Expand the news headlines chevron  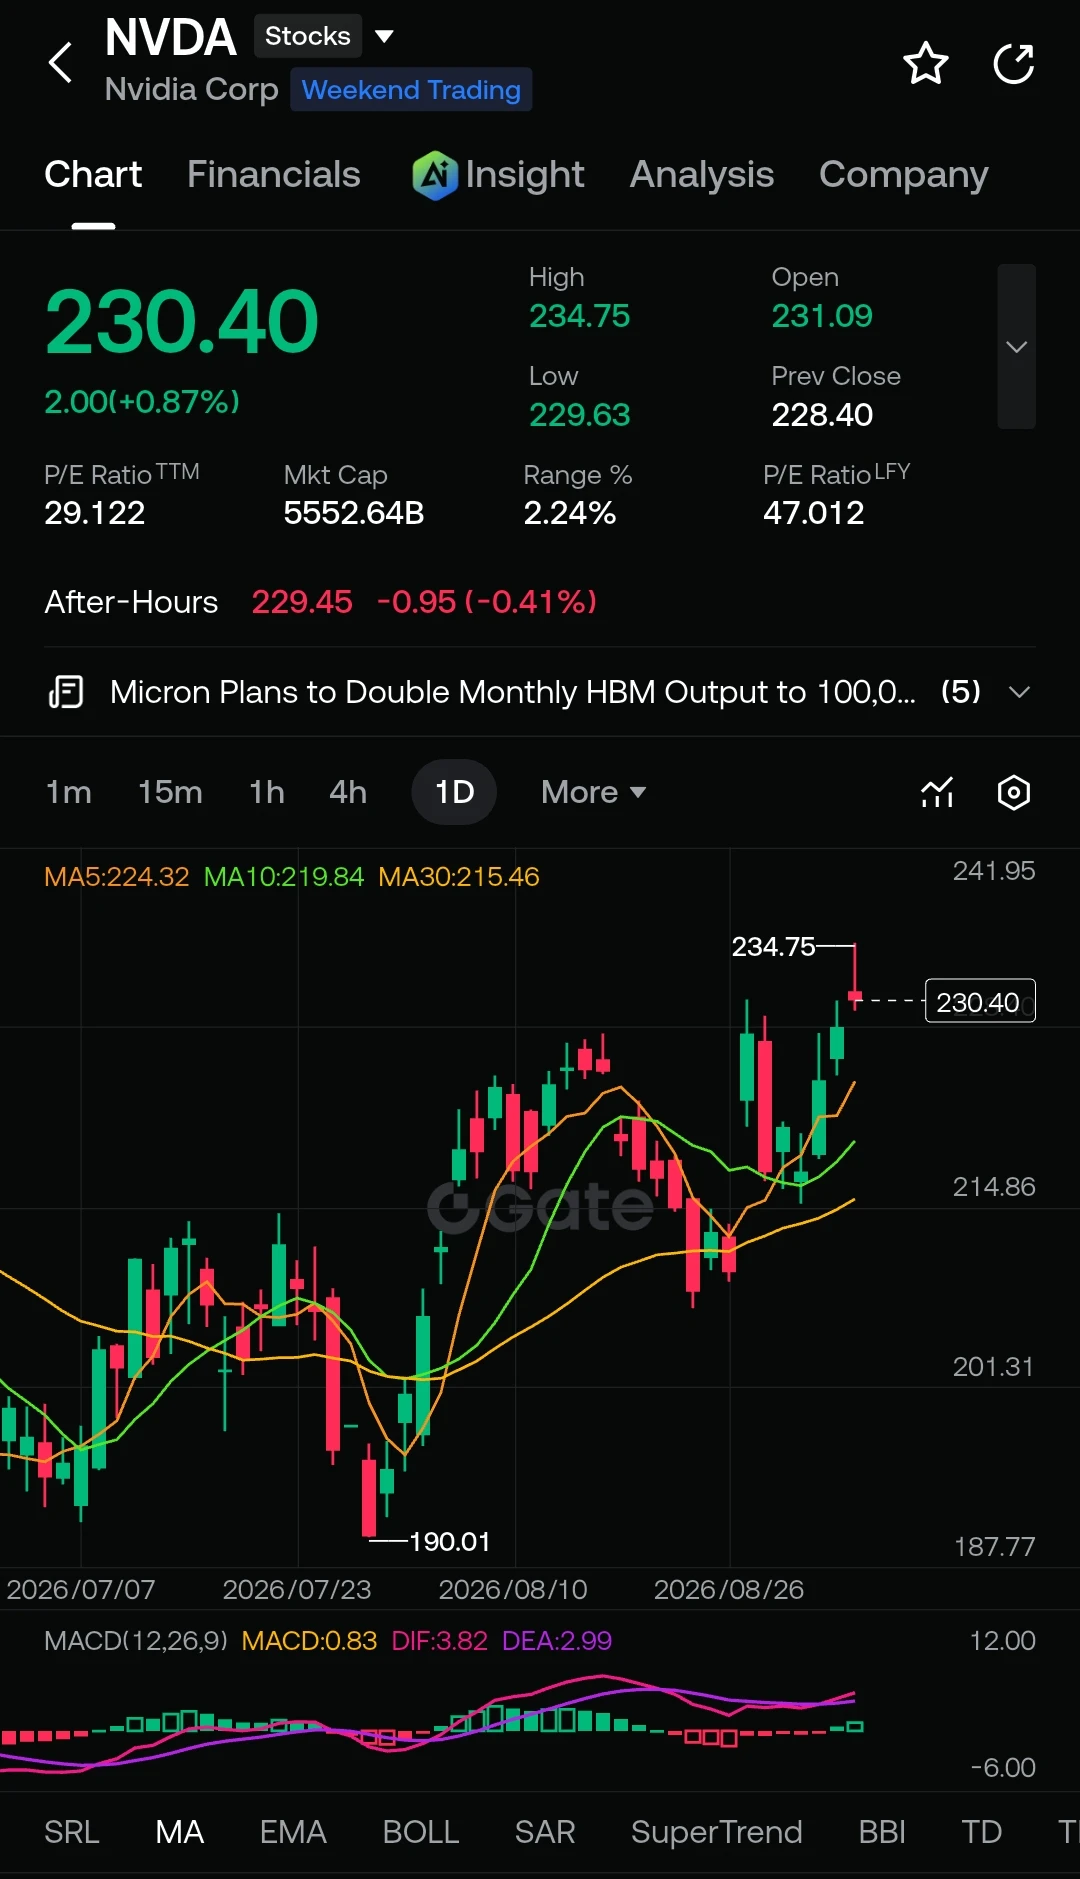pos(1019,692)
